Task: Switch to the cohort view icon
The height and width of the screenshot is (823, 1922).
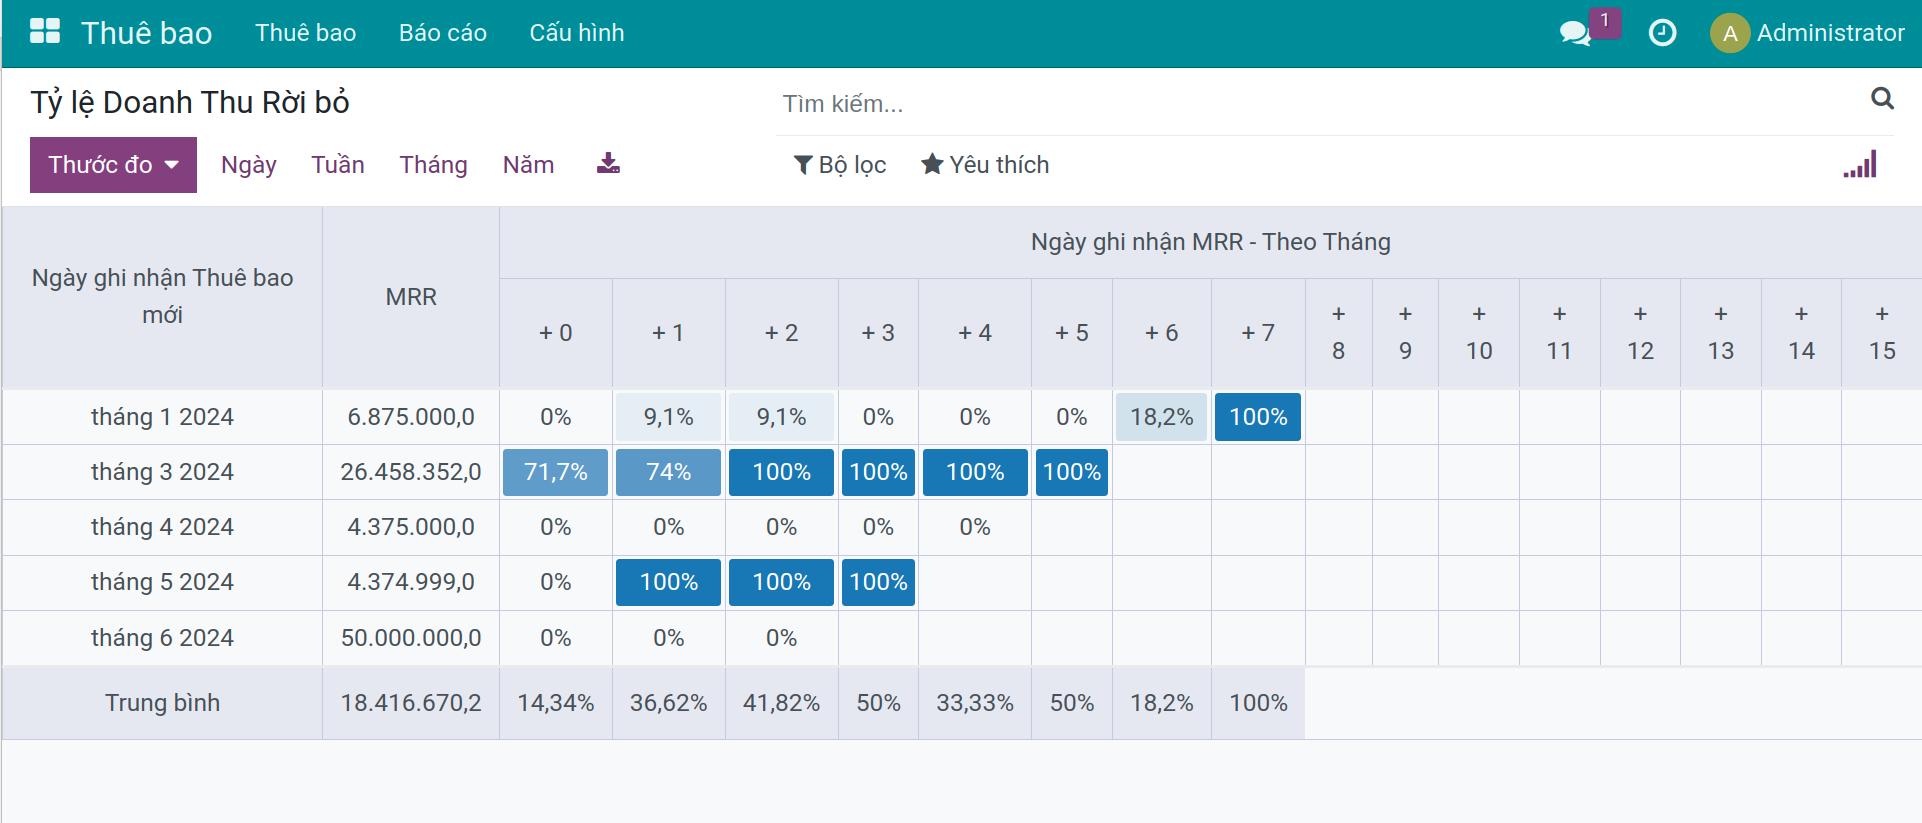Action: [1860, 165]
